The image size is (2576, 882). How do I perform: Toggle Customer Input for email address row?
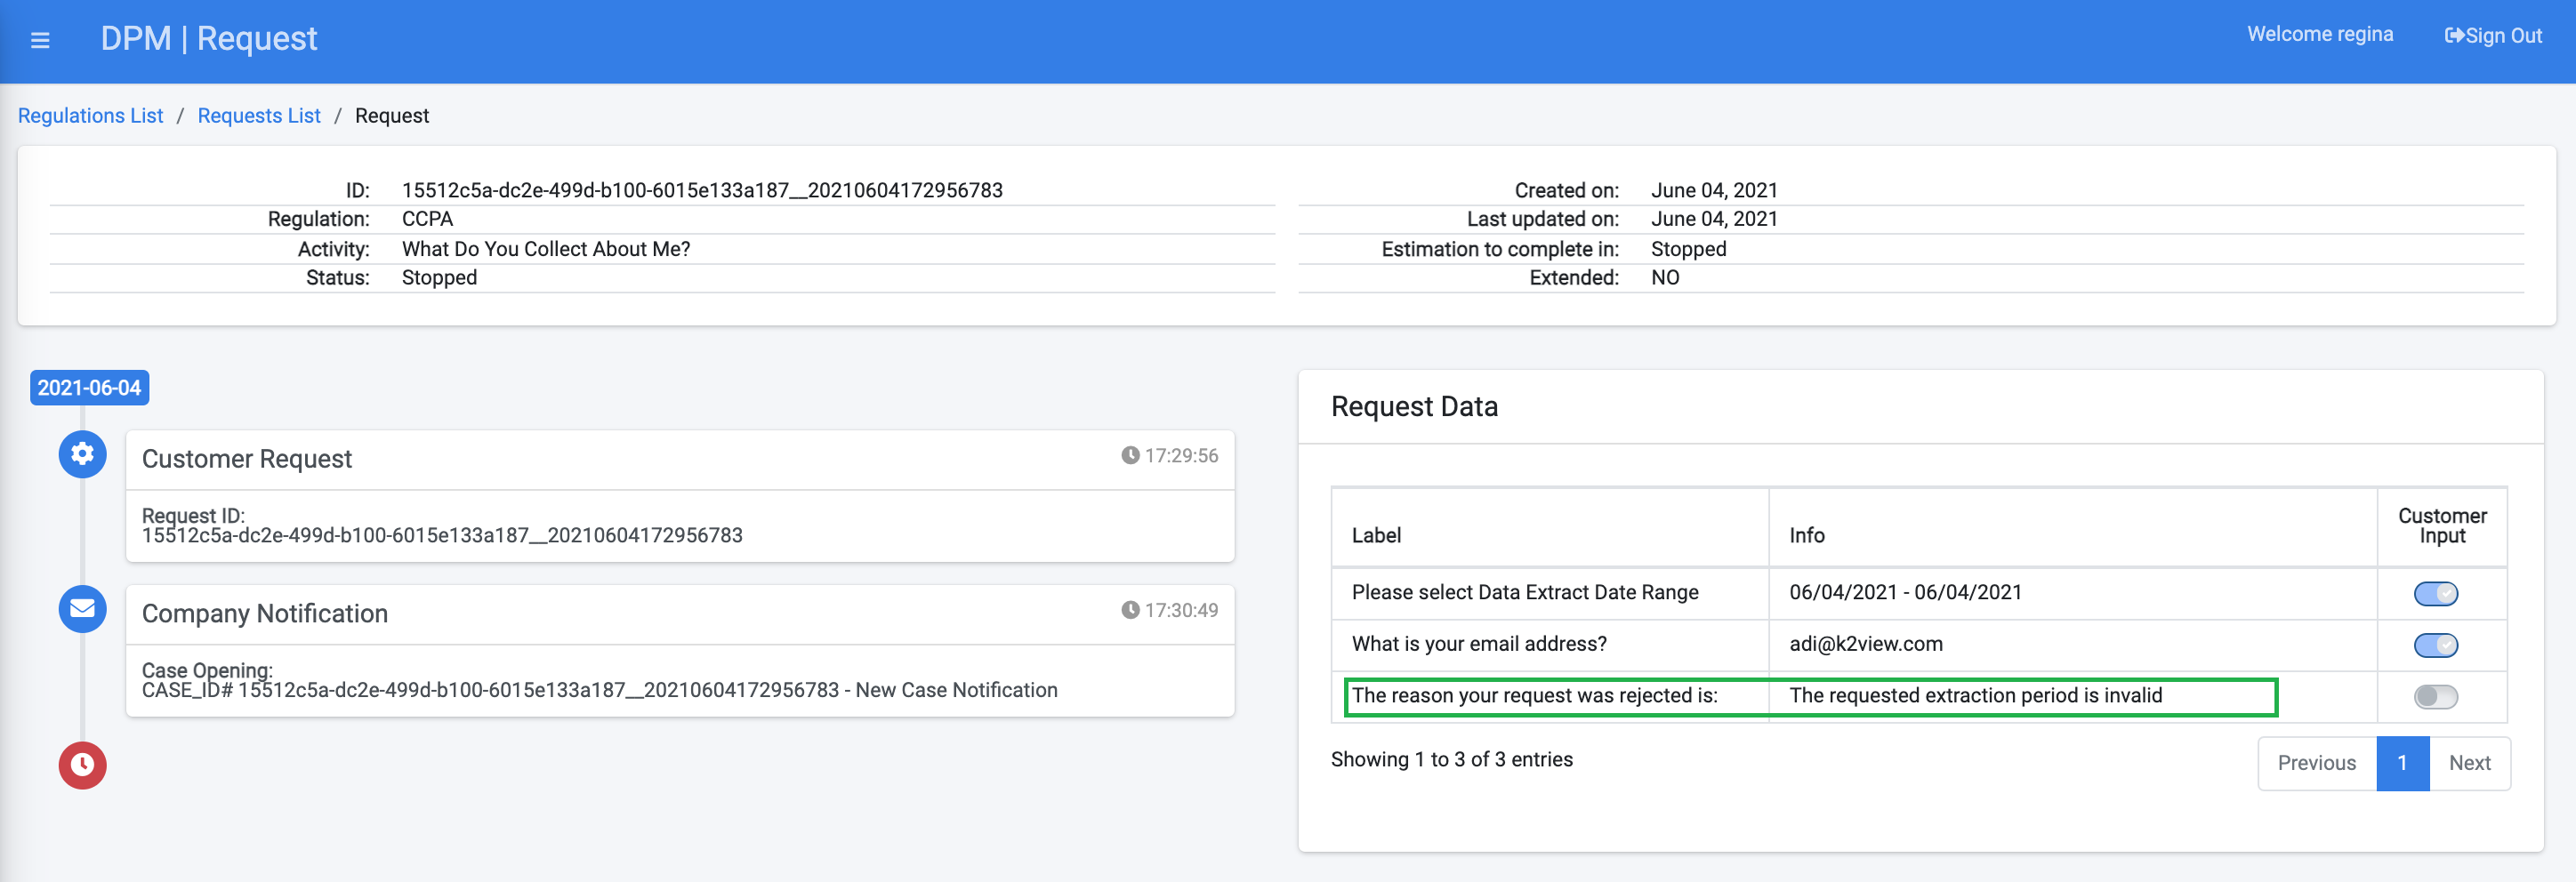(x=2435, y=645)
